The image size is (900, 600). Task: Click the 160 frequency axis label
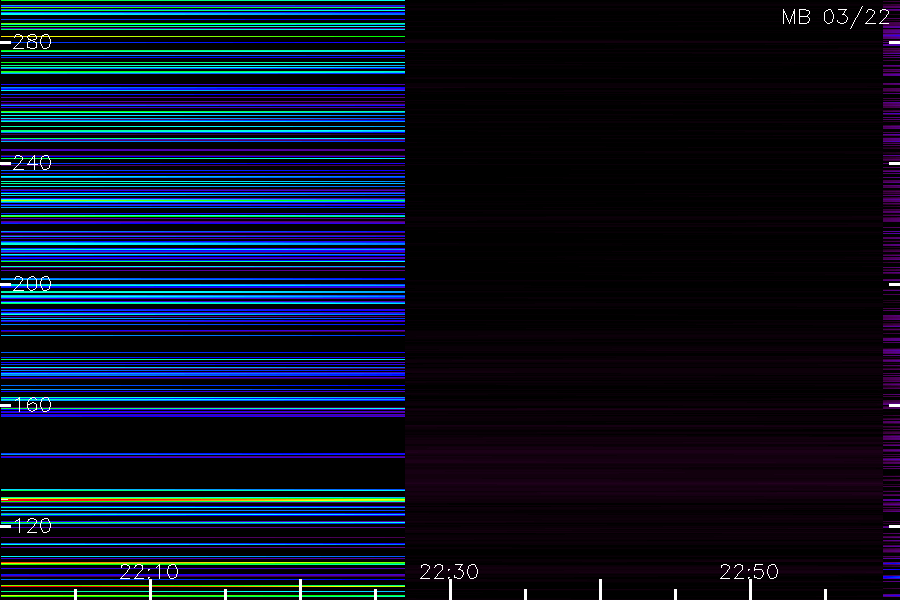pyautogui.click(x=32, y=405)
